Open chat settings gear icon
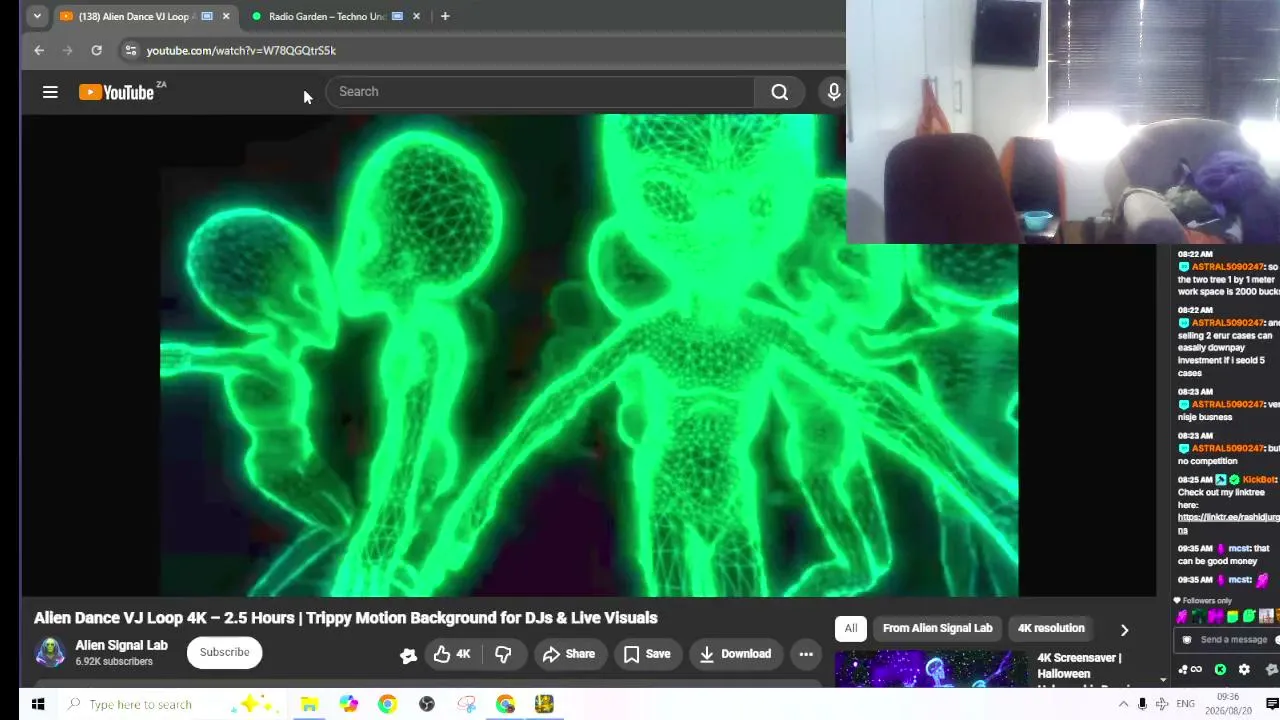This screenshot has height=720, width=1280. [1244, 669]
